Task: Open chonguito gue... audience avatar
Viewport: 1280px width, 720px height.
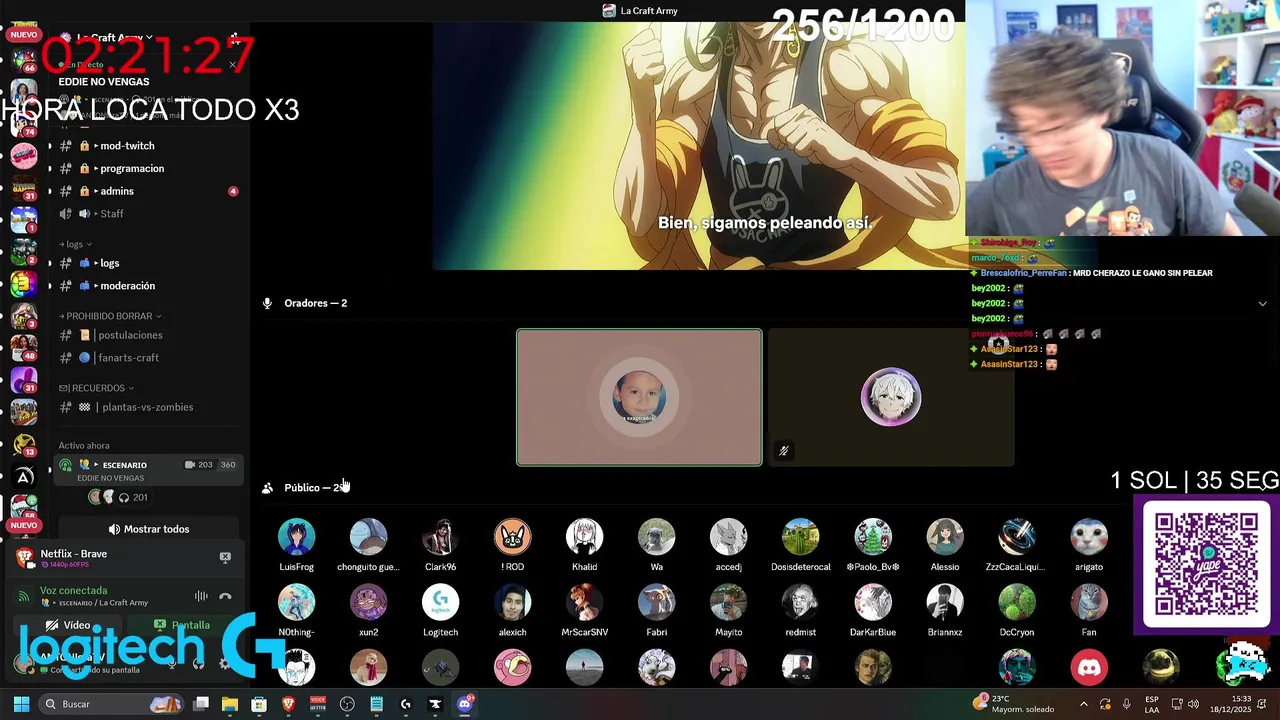Action: point(368,537)
